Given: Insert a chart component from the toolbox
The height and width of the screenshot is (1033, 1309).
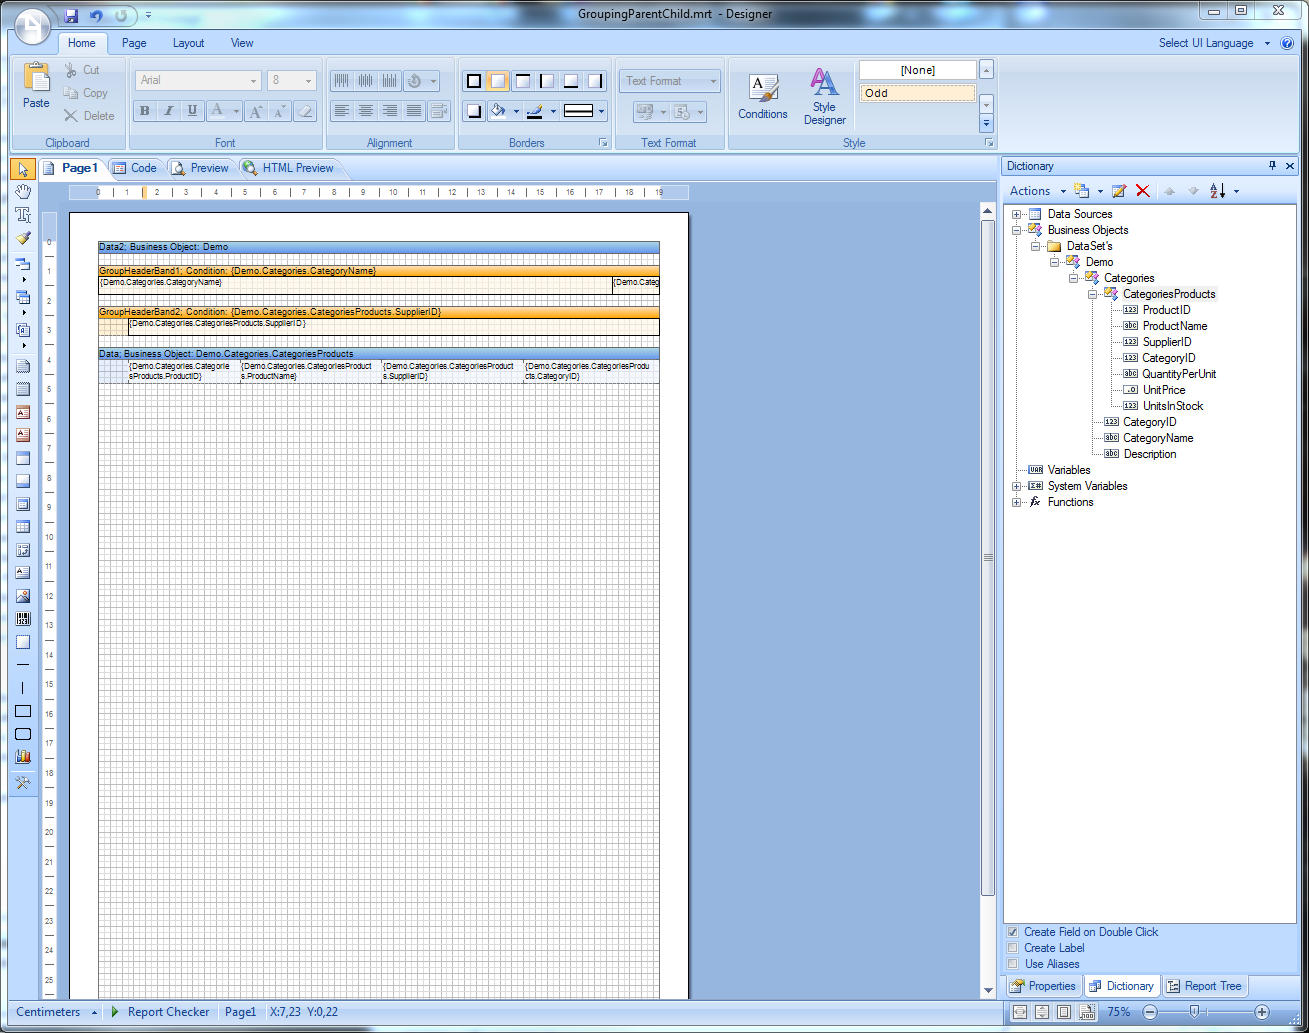Looking at the screenshot, I should (23, 757).
